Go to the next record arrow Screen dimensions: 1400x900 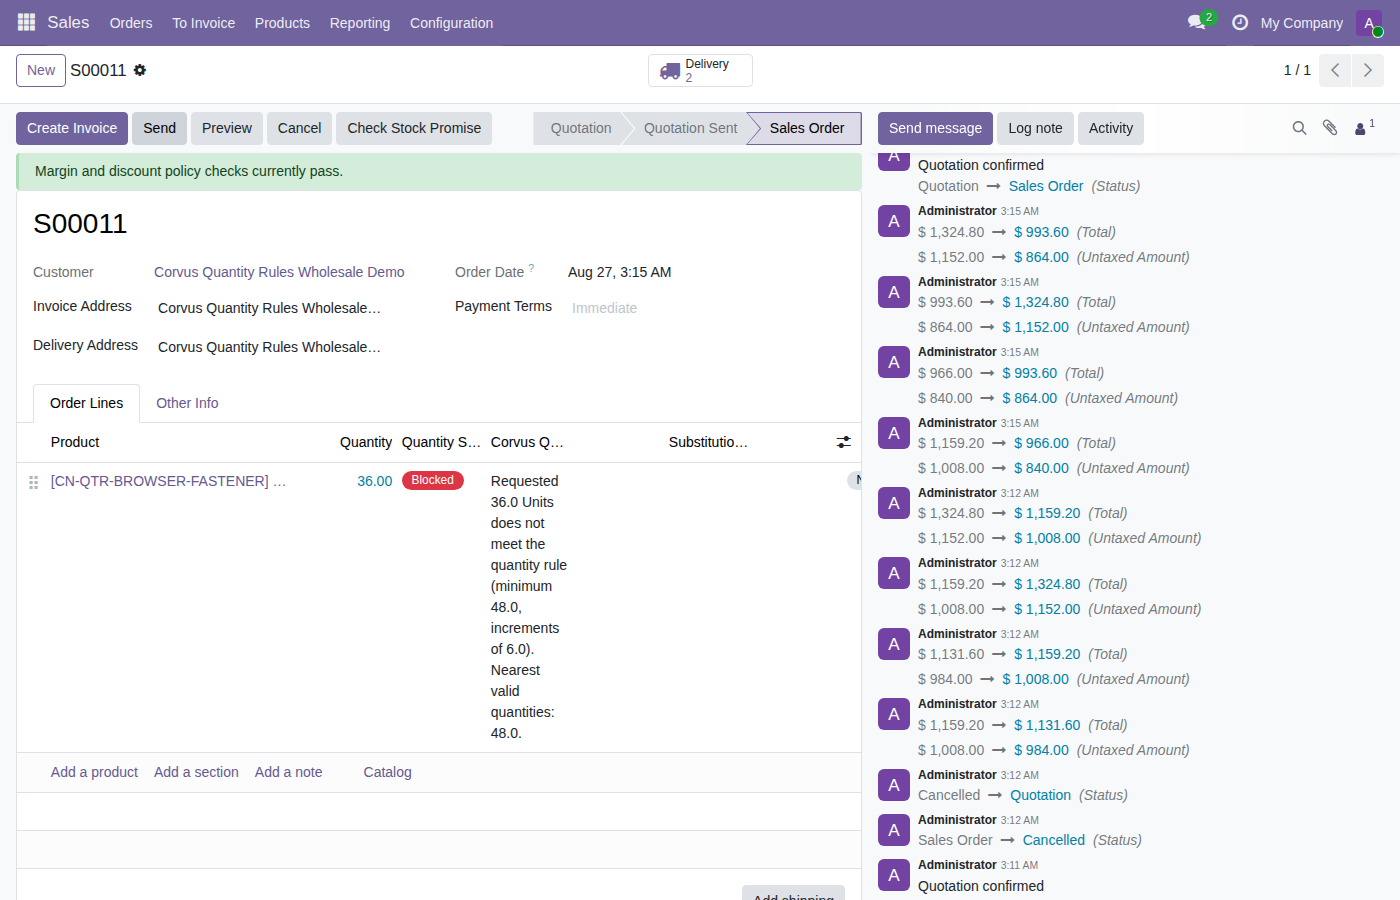coord(1368,70)
